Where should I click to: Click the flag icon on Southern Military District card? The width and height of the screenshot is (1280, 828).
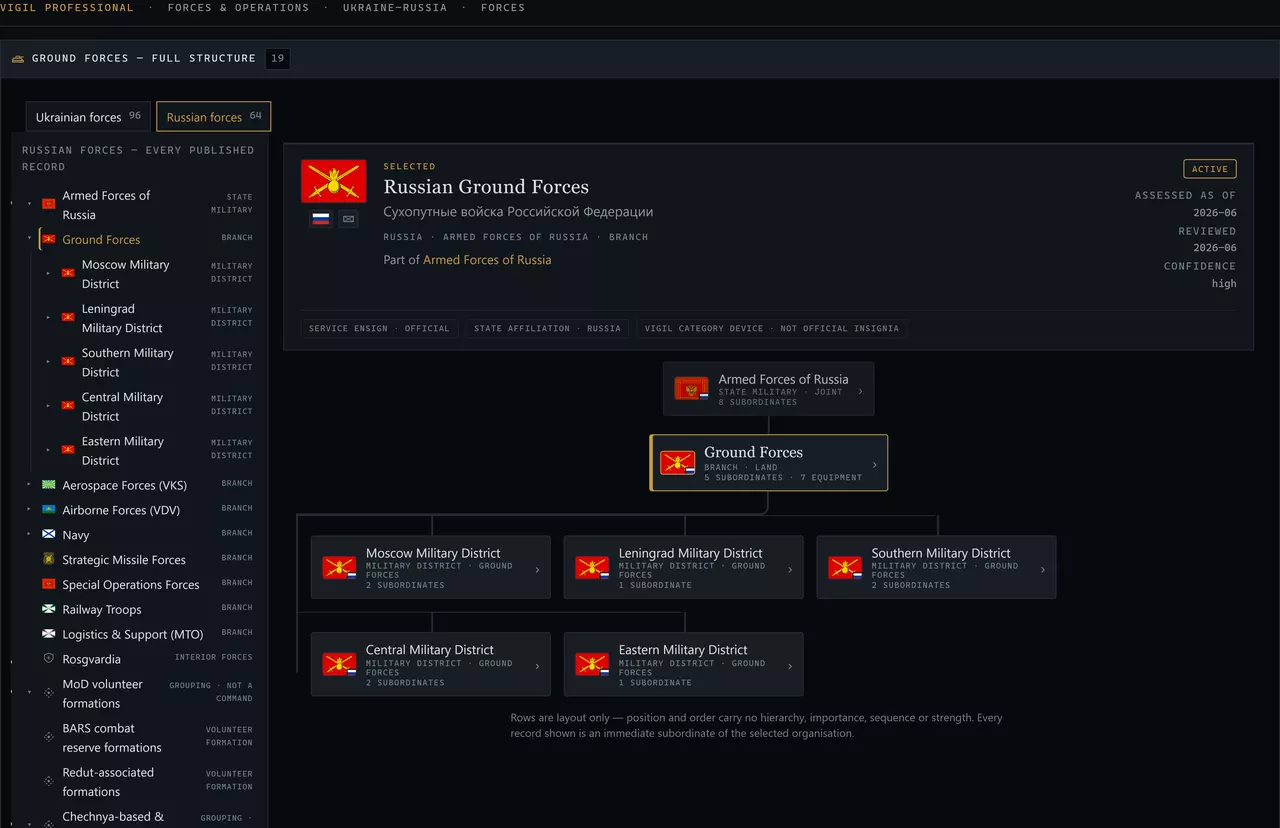[x=845, y=568]
